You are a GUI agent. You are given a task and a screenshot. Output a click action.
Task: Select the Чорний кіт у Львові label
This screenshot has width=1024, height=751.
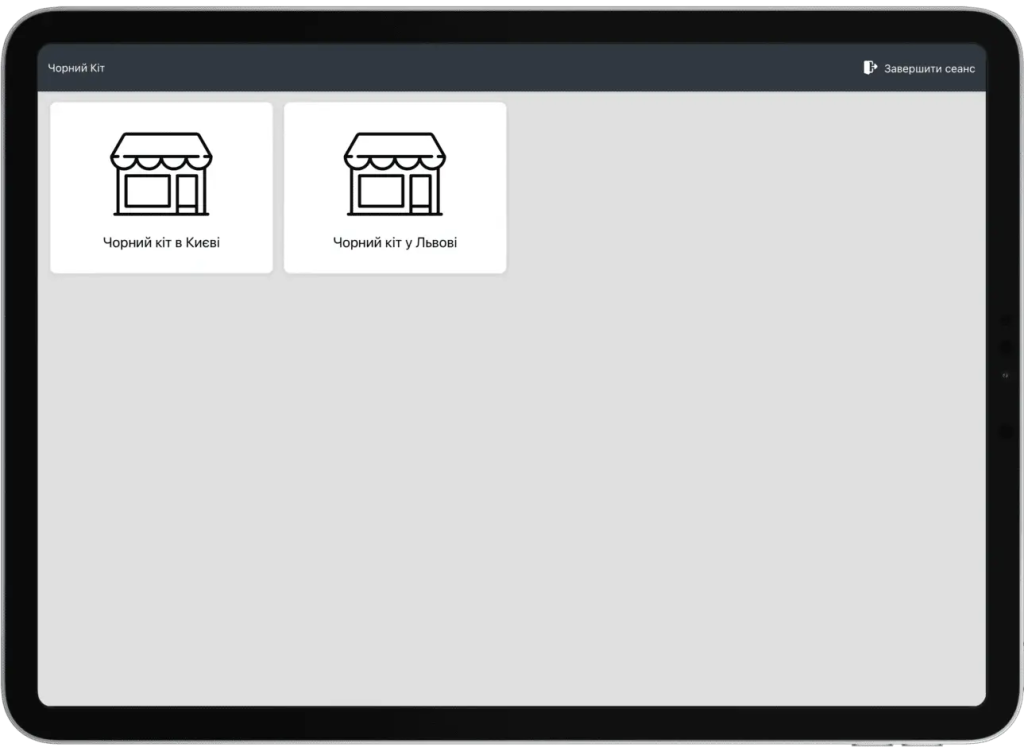[x=395, y=242]
